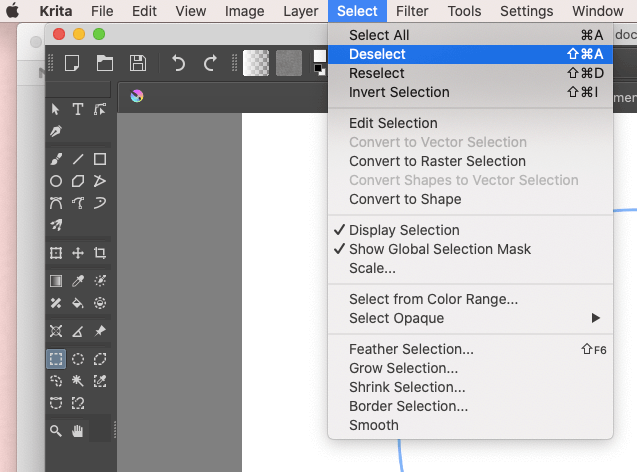637x472 pixels.
Task: Select the Rectangular Selection tool
Action: click(x=56, y=359)
